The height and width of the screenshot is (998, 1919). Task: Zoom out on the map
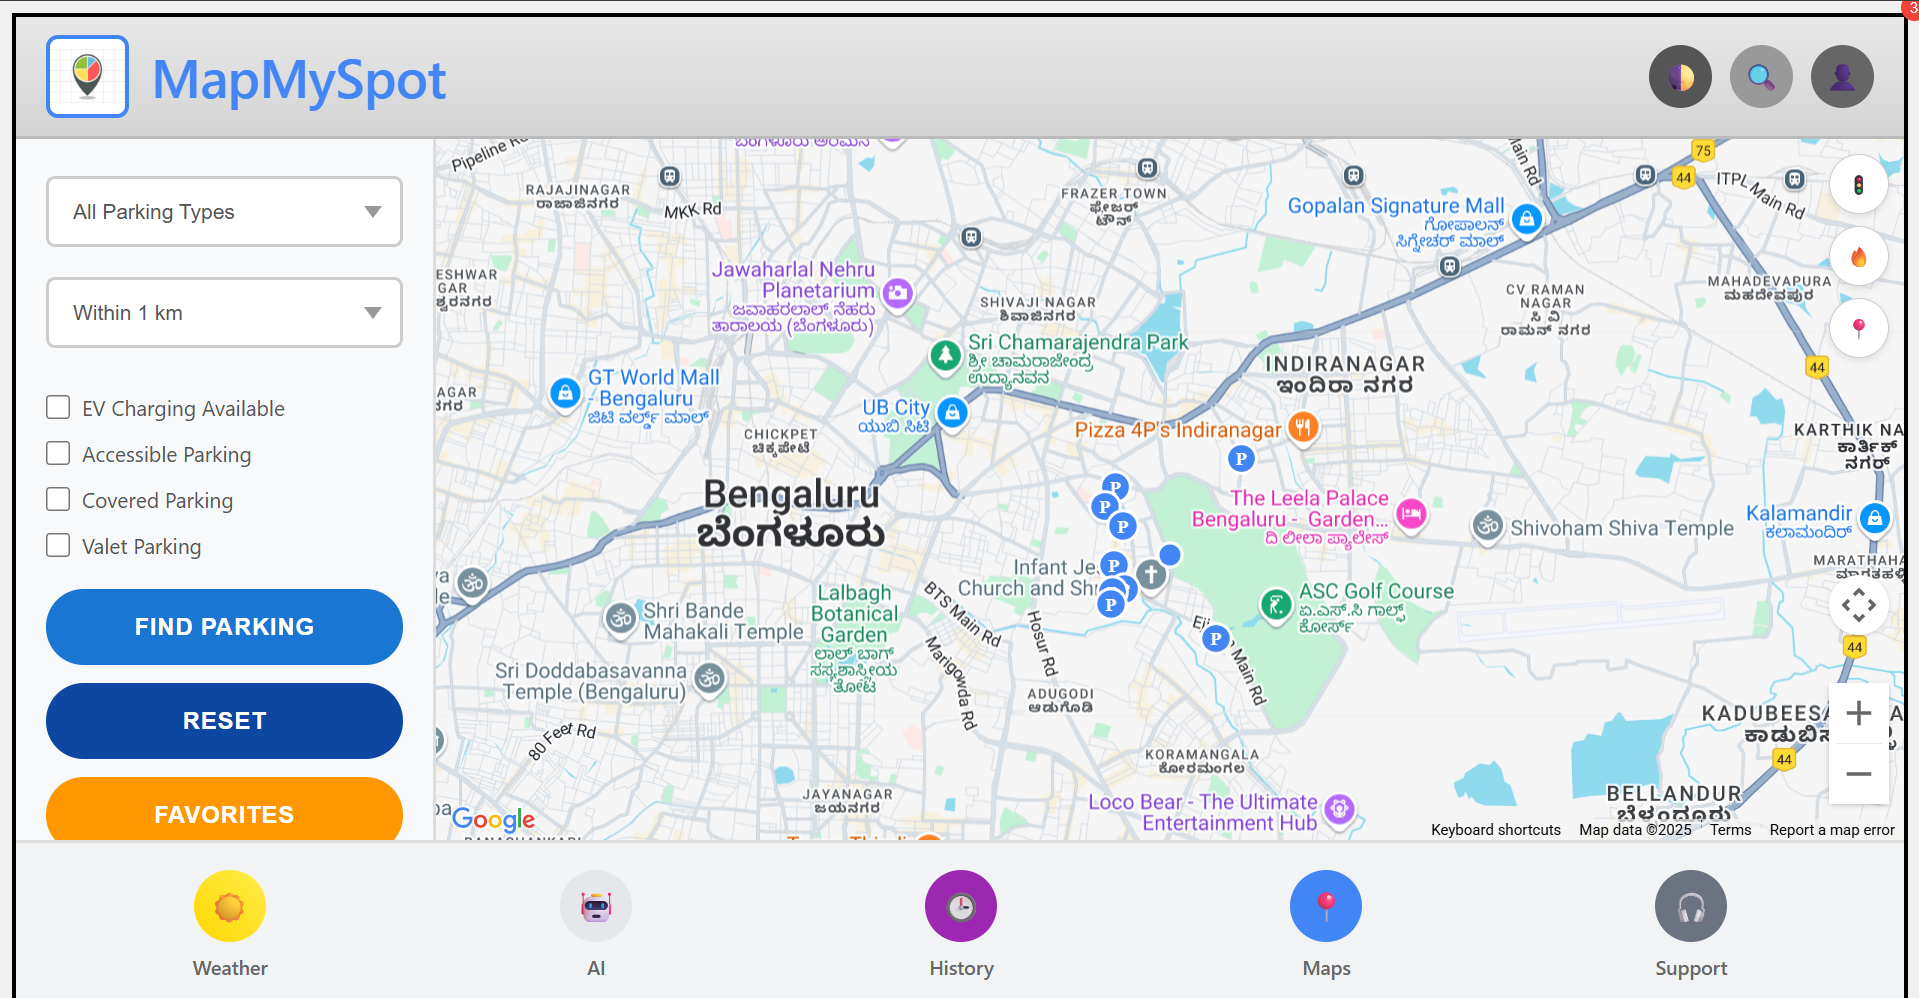tap(1859, 774)
